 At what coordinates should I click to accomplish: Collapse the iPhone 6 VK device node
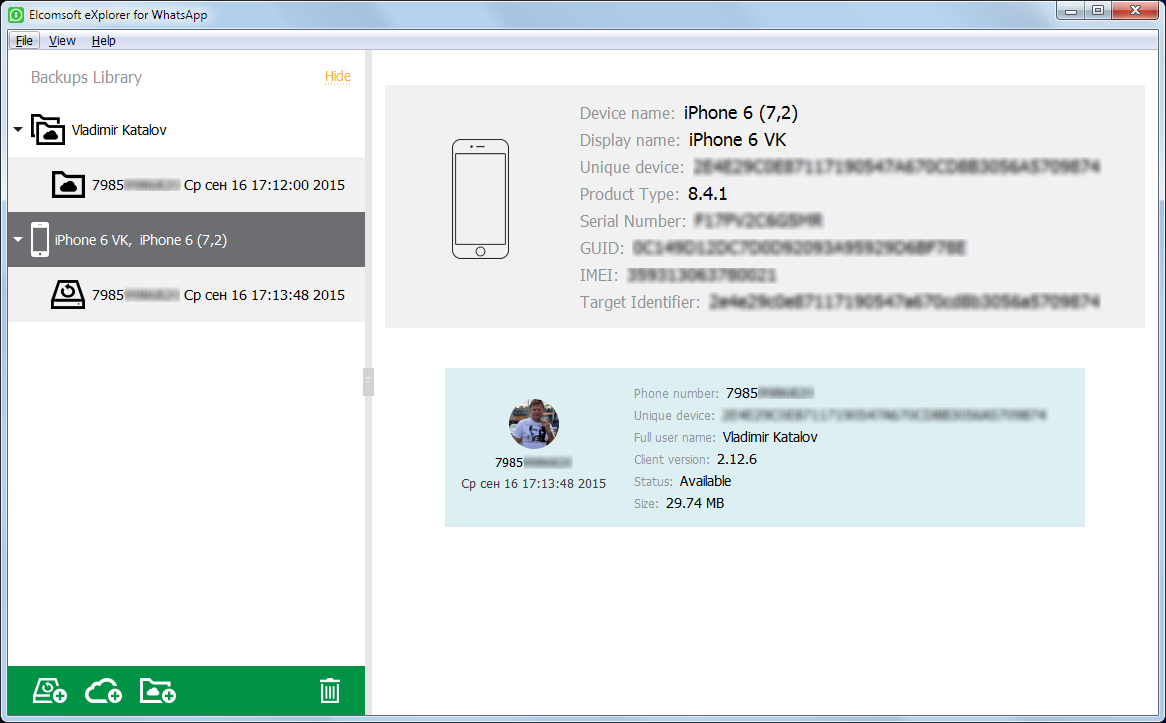16,239
